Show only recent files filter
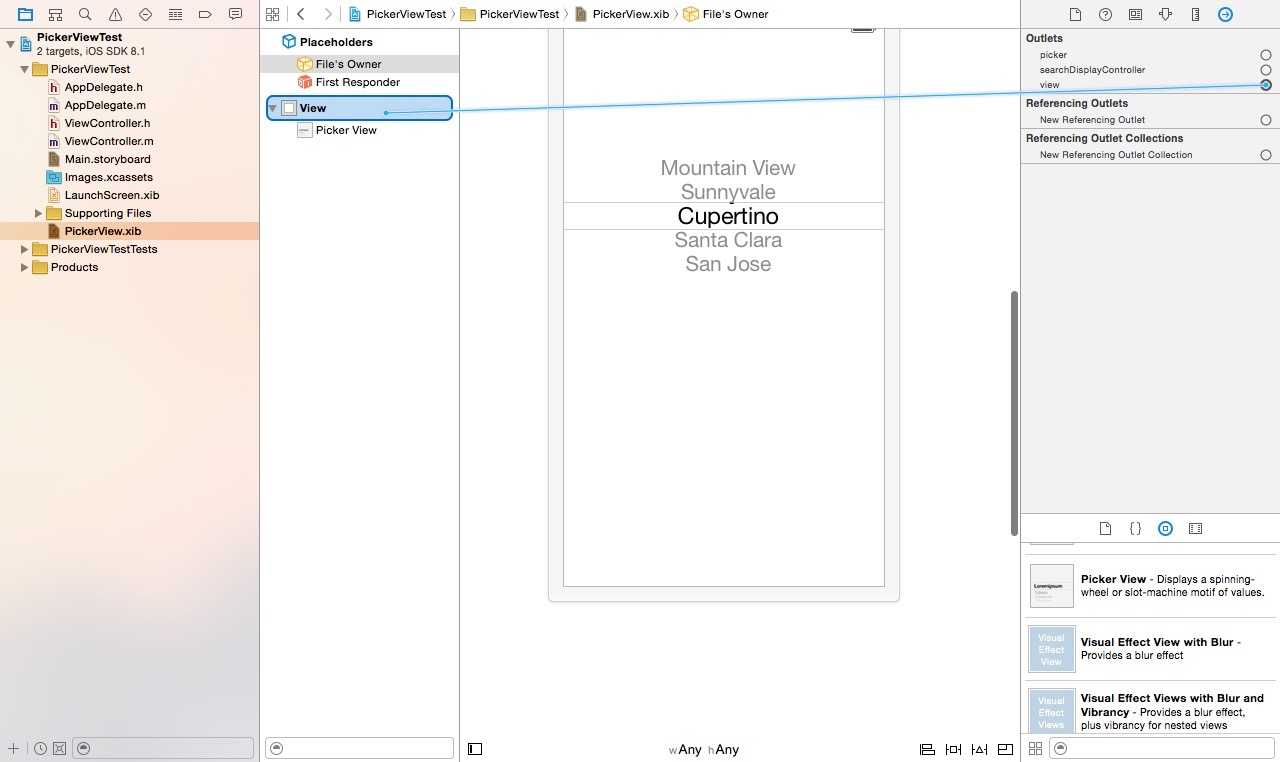The image size is (1280, 762). click(39, 748)
